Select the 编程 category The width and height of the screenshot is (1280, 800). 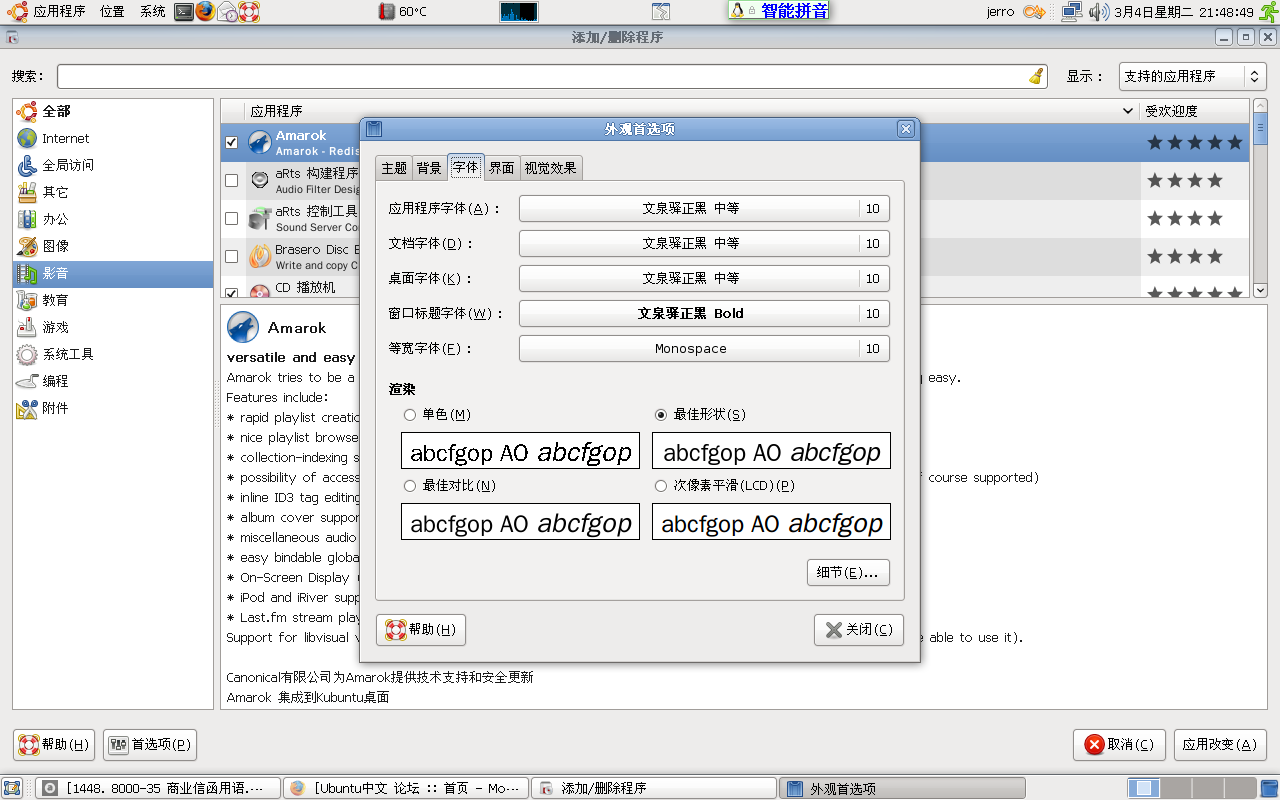(113, 381)
